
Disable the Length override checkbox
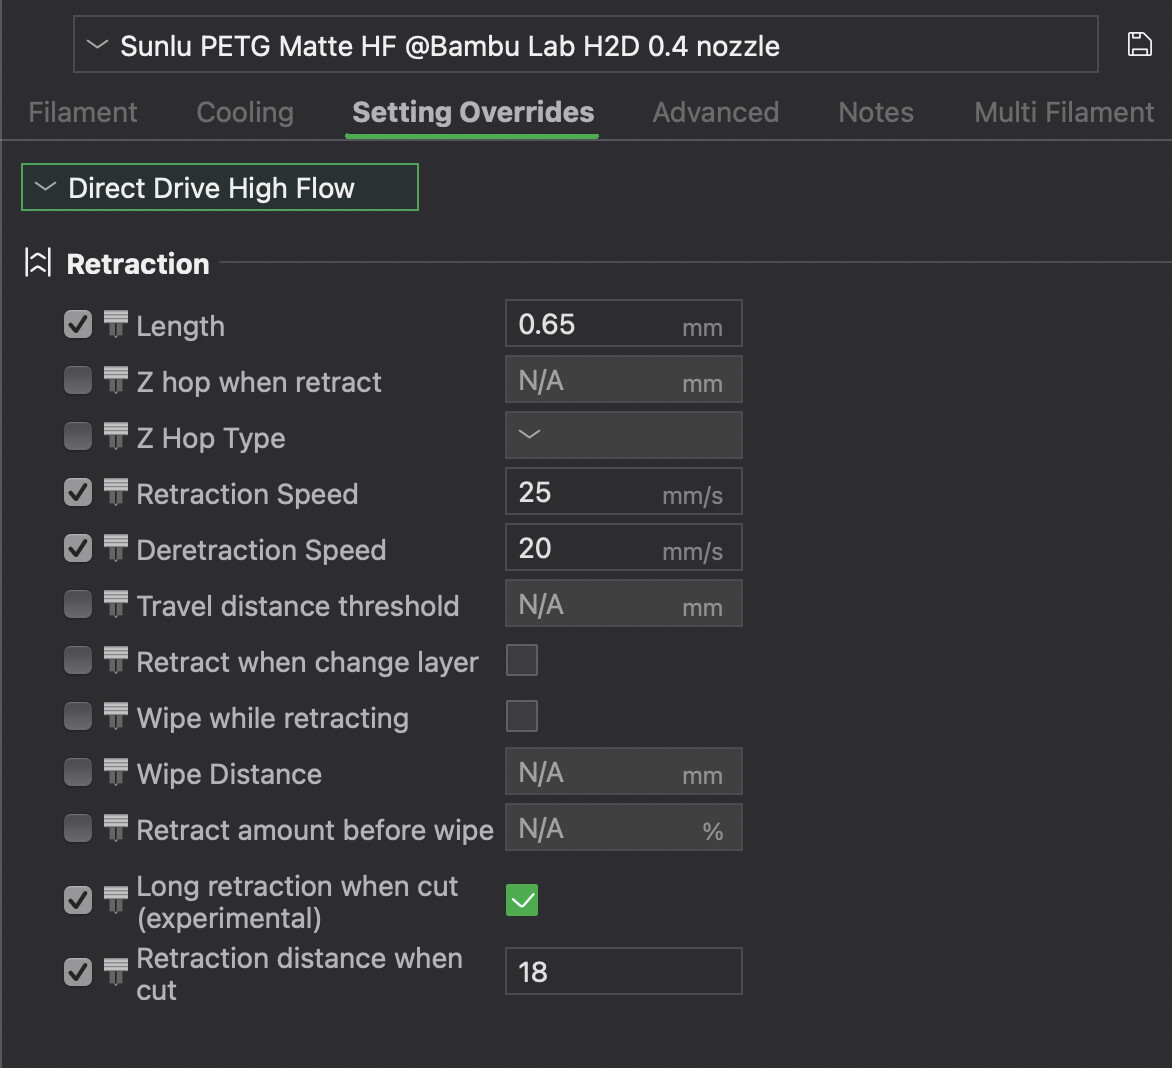(78, 324)
